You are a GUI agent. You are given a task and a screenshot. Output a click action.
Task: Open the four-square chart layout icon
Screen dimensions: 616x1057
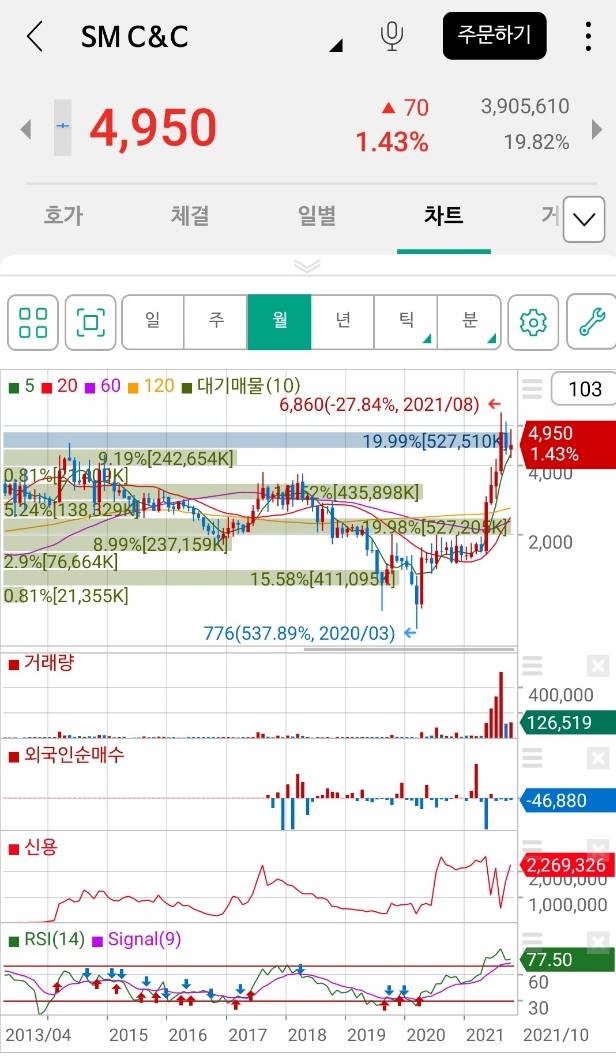(33, 322)
